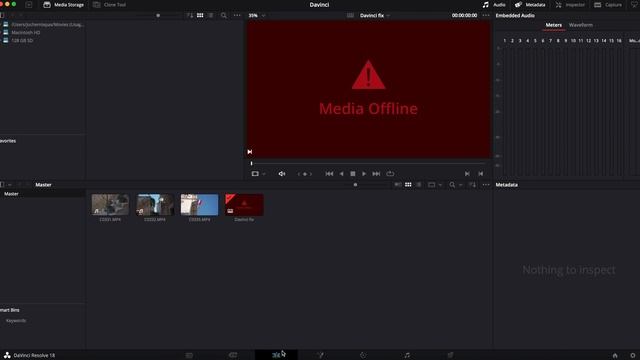Screen dimensions: 640x360
Task: Select the C0002.MP4 clip thumbnail
Action: pyautogui.click(x=155, y=204)
